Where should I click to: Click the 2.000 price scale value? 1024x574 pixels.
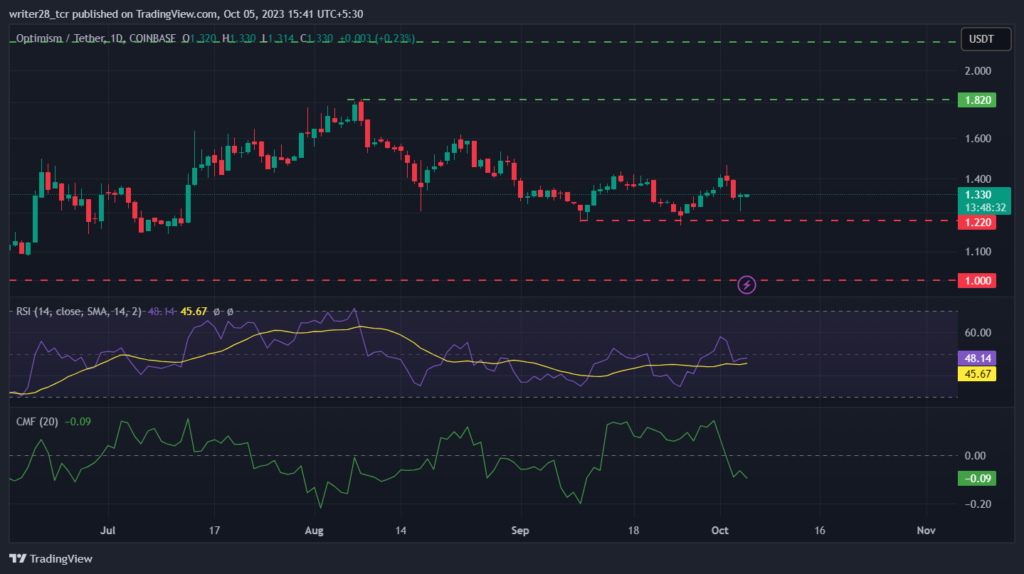[978, 71]
